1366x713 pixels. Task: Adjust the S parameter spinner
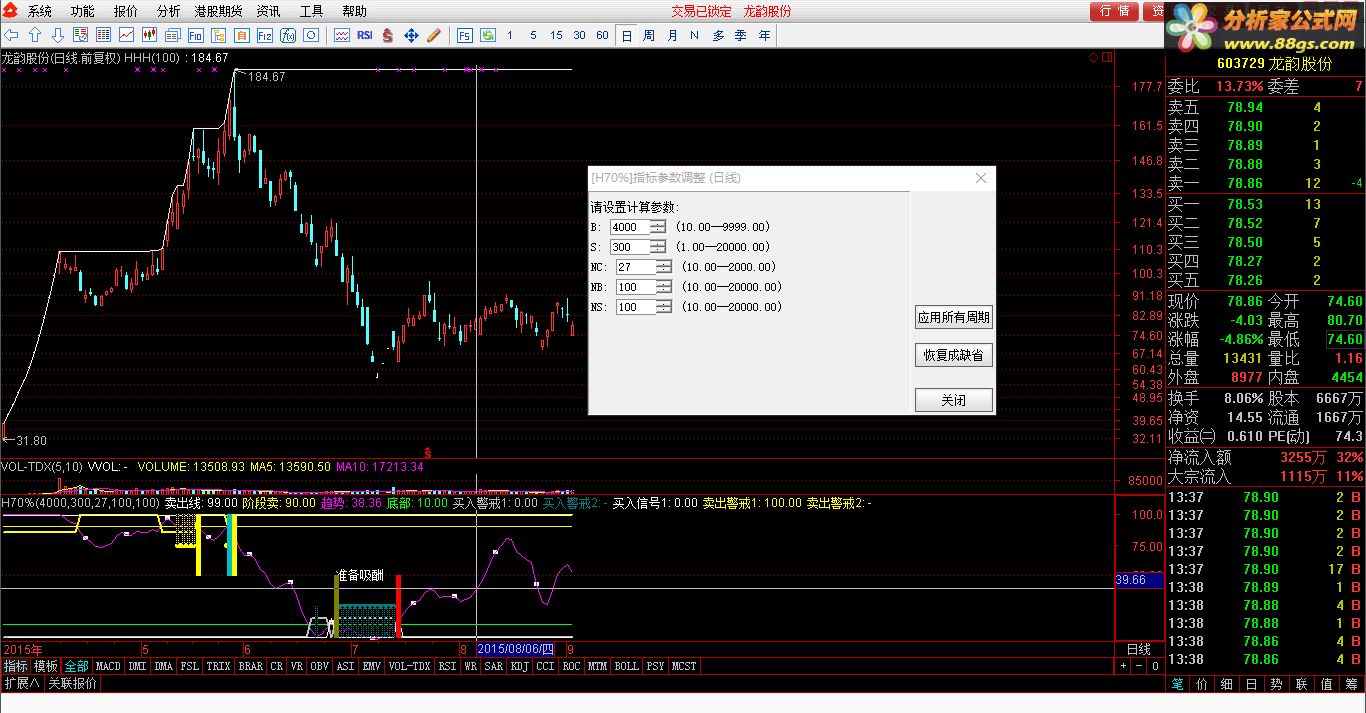tap(657, 247)
